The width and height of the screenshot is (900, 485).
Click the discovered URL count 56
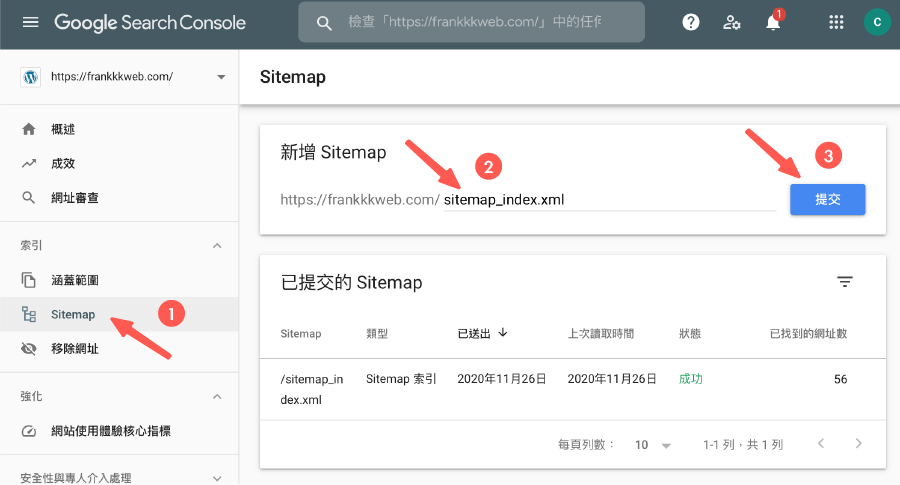[x=840, y=379]
